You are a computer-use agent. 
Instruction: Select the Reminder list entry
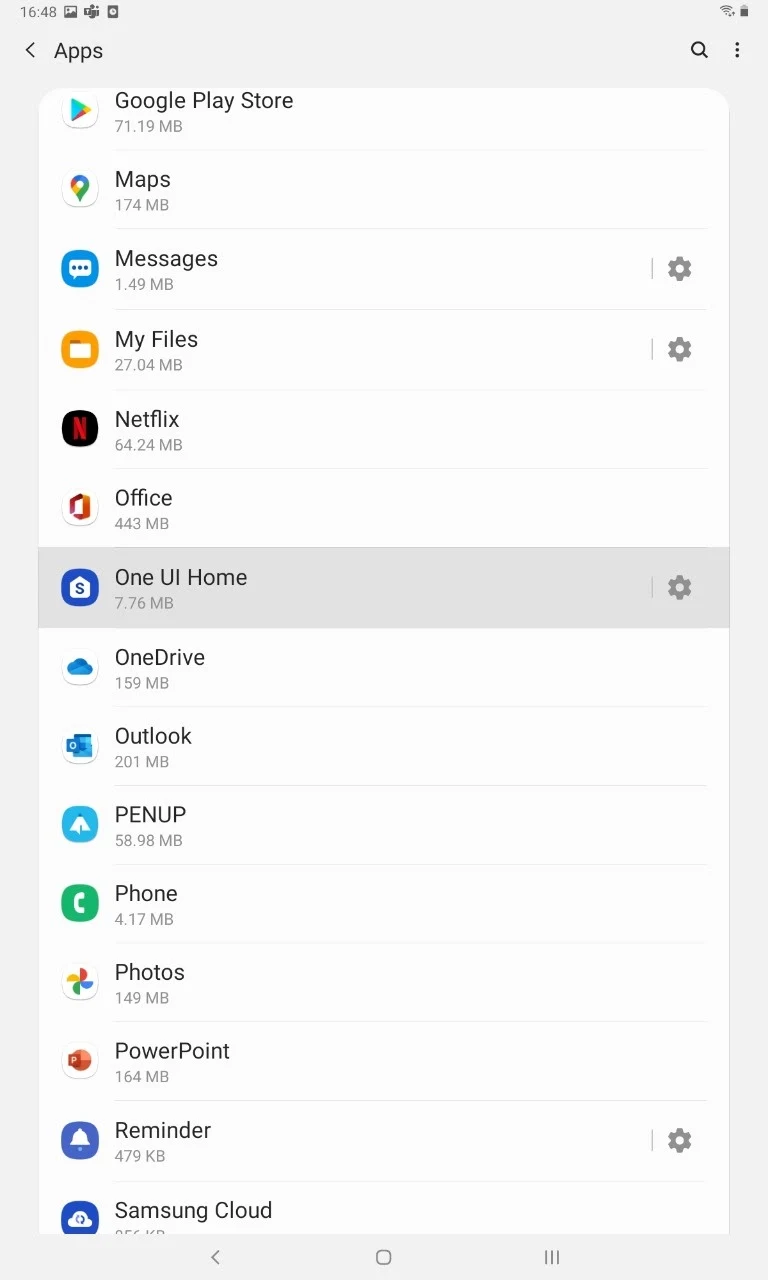point(344,1141)
